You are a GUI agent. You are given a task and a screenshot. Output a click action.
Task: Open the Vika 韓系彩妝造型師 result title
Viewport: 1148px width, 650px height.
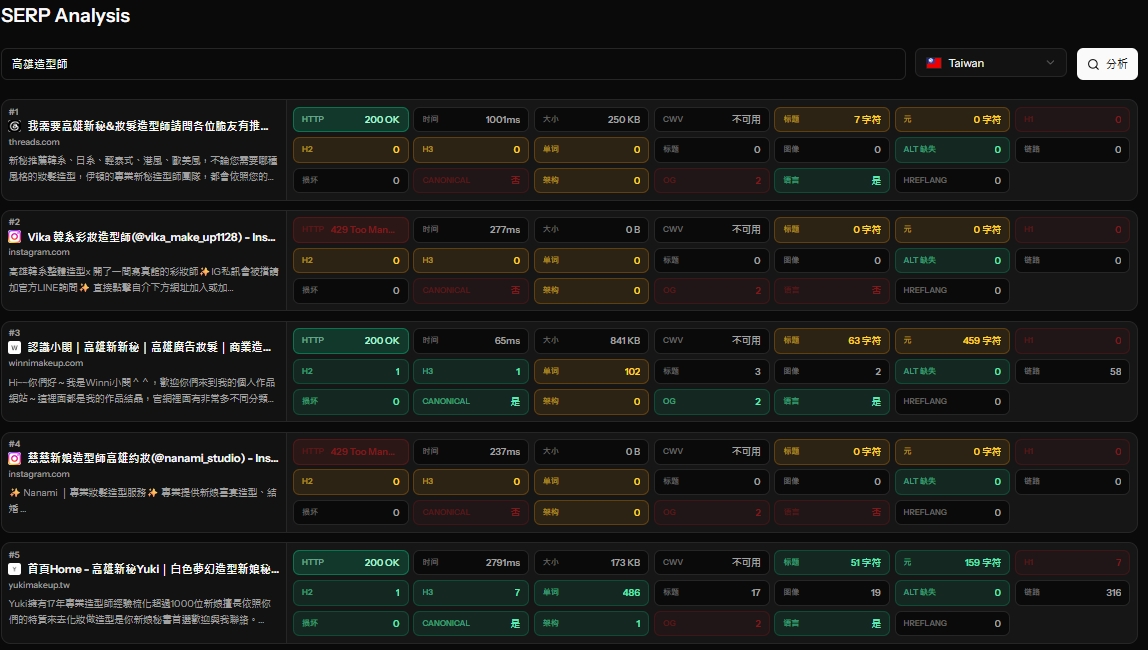(x=152, y=236)
